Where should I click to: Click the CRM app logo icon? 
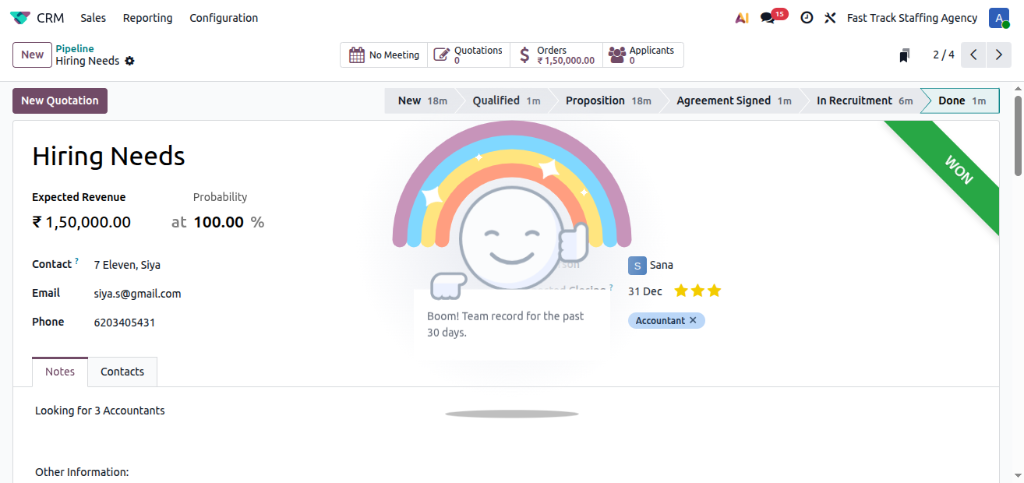(19, 18)
